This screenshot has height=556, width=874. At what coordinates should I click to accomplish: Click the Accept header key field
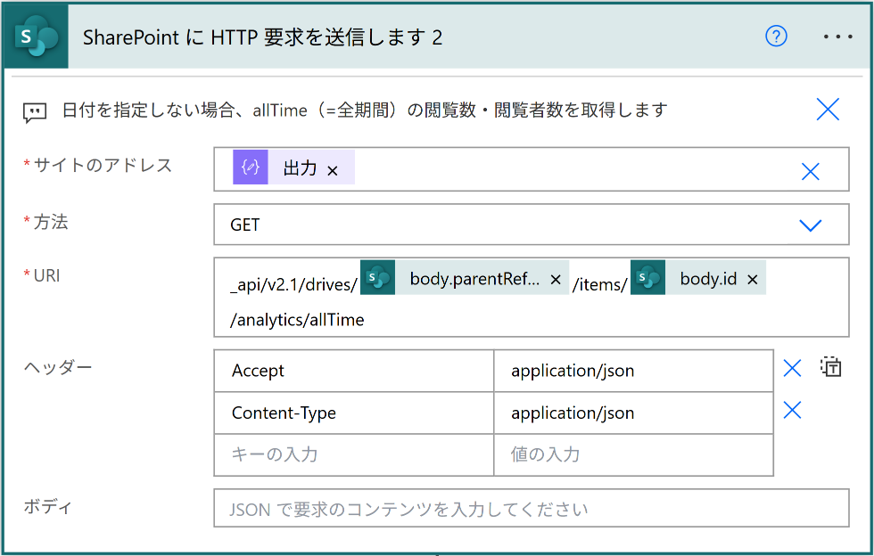[x=353, y=371]
